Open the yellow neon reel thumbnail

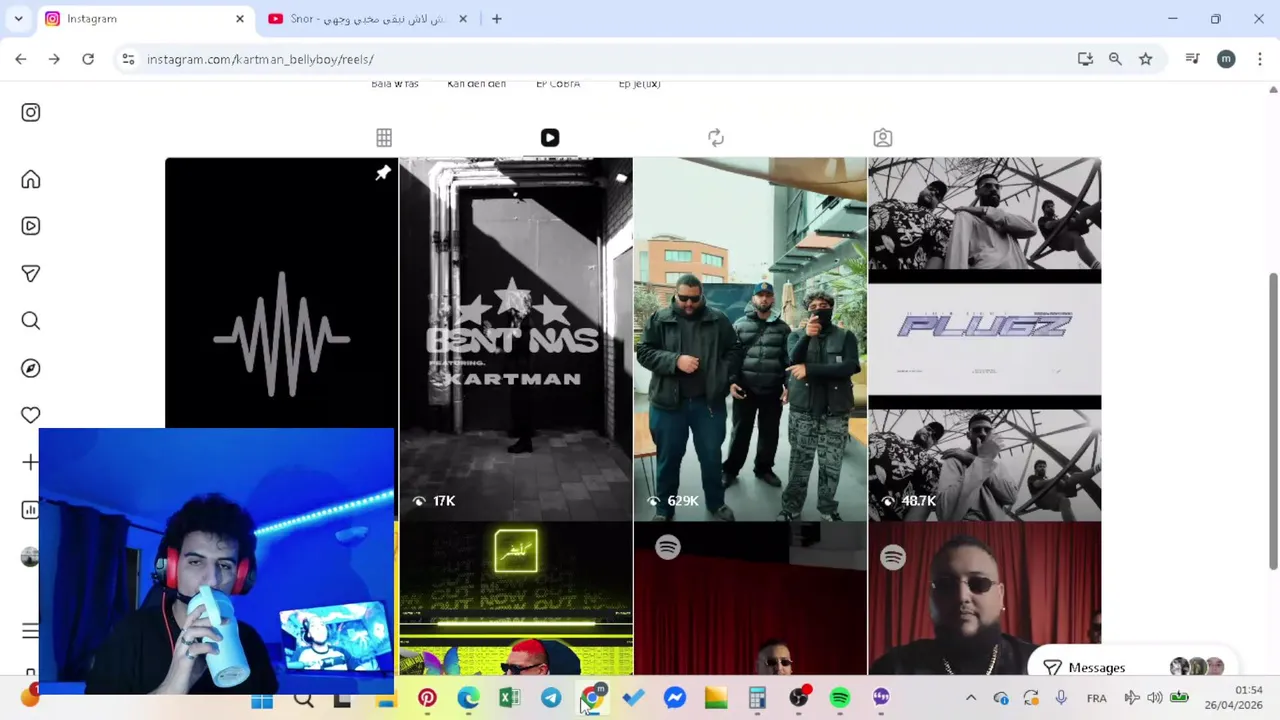tap(516, 599)
